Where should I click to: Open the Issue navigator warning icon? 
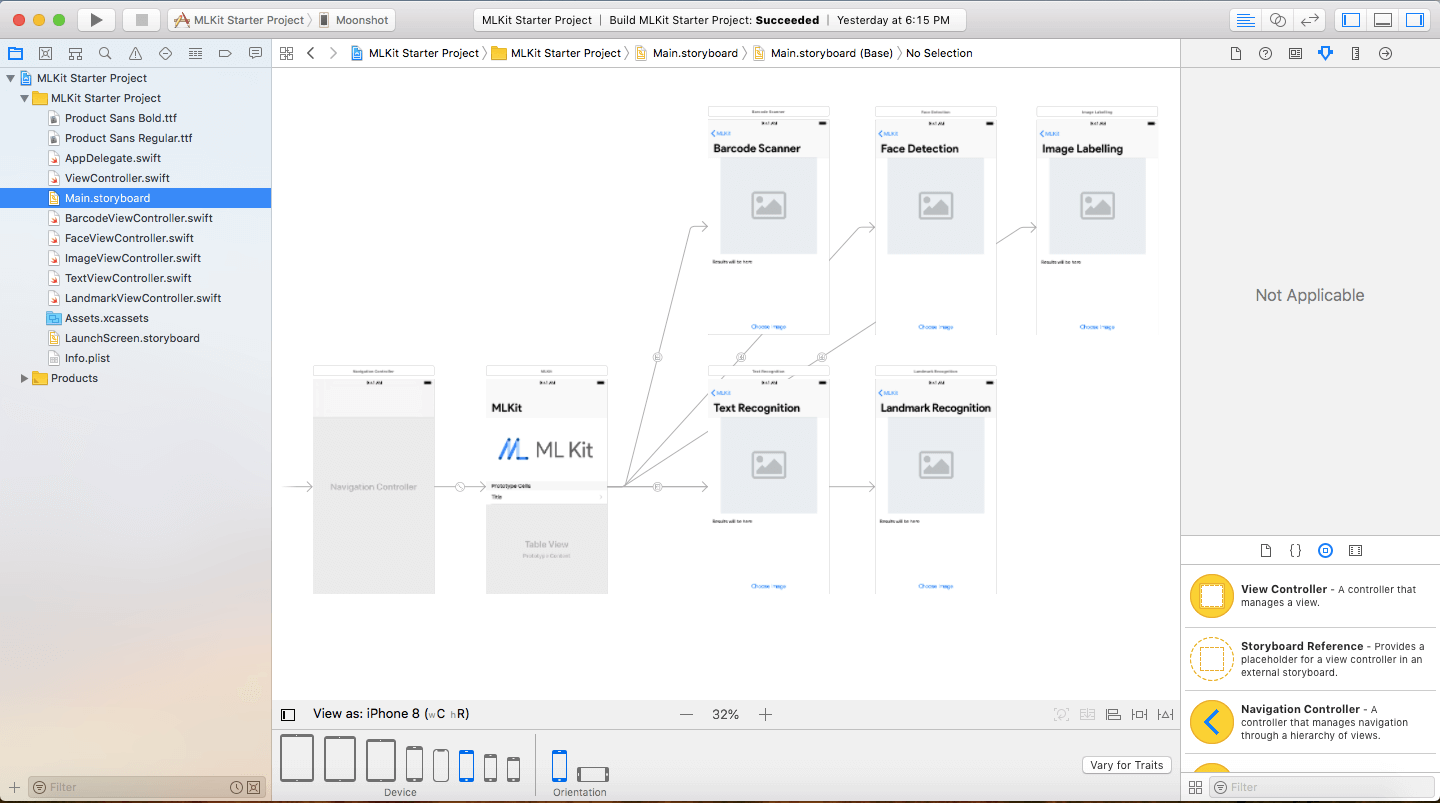135,53
